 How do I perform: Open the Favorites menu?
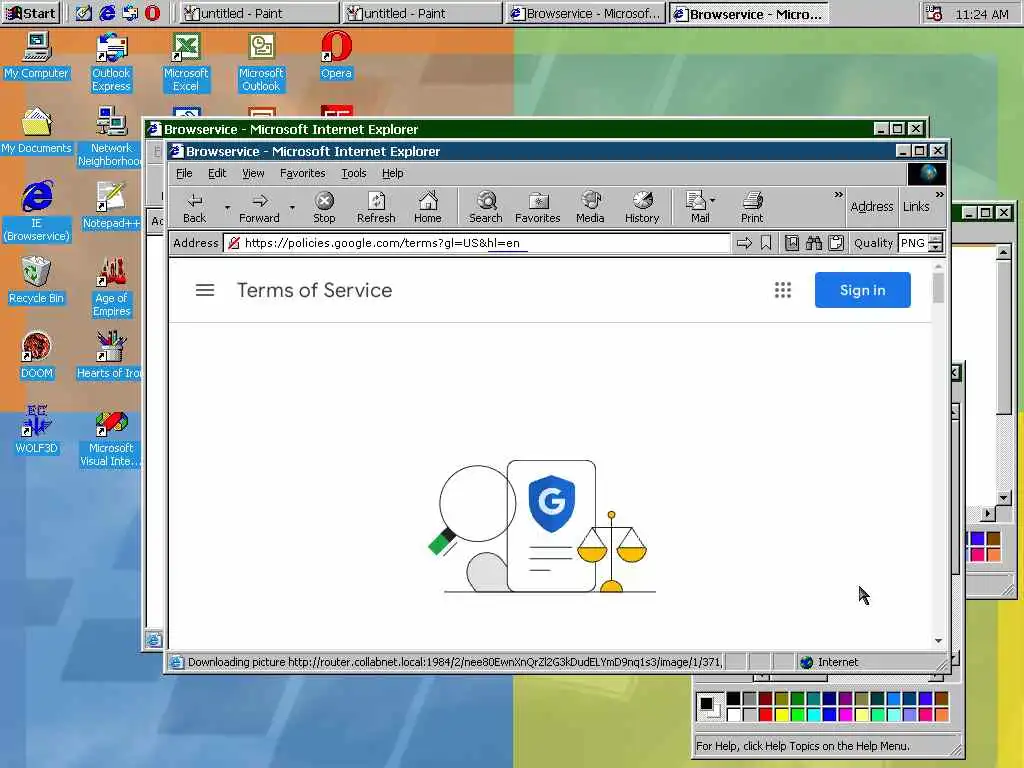point(302,173)
